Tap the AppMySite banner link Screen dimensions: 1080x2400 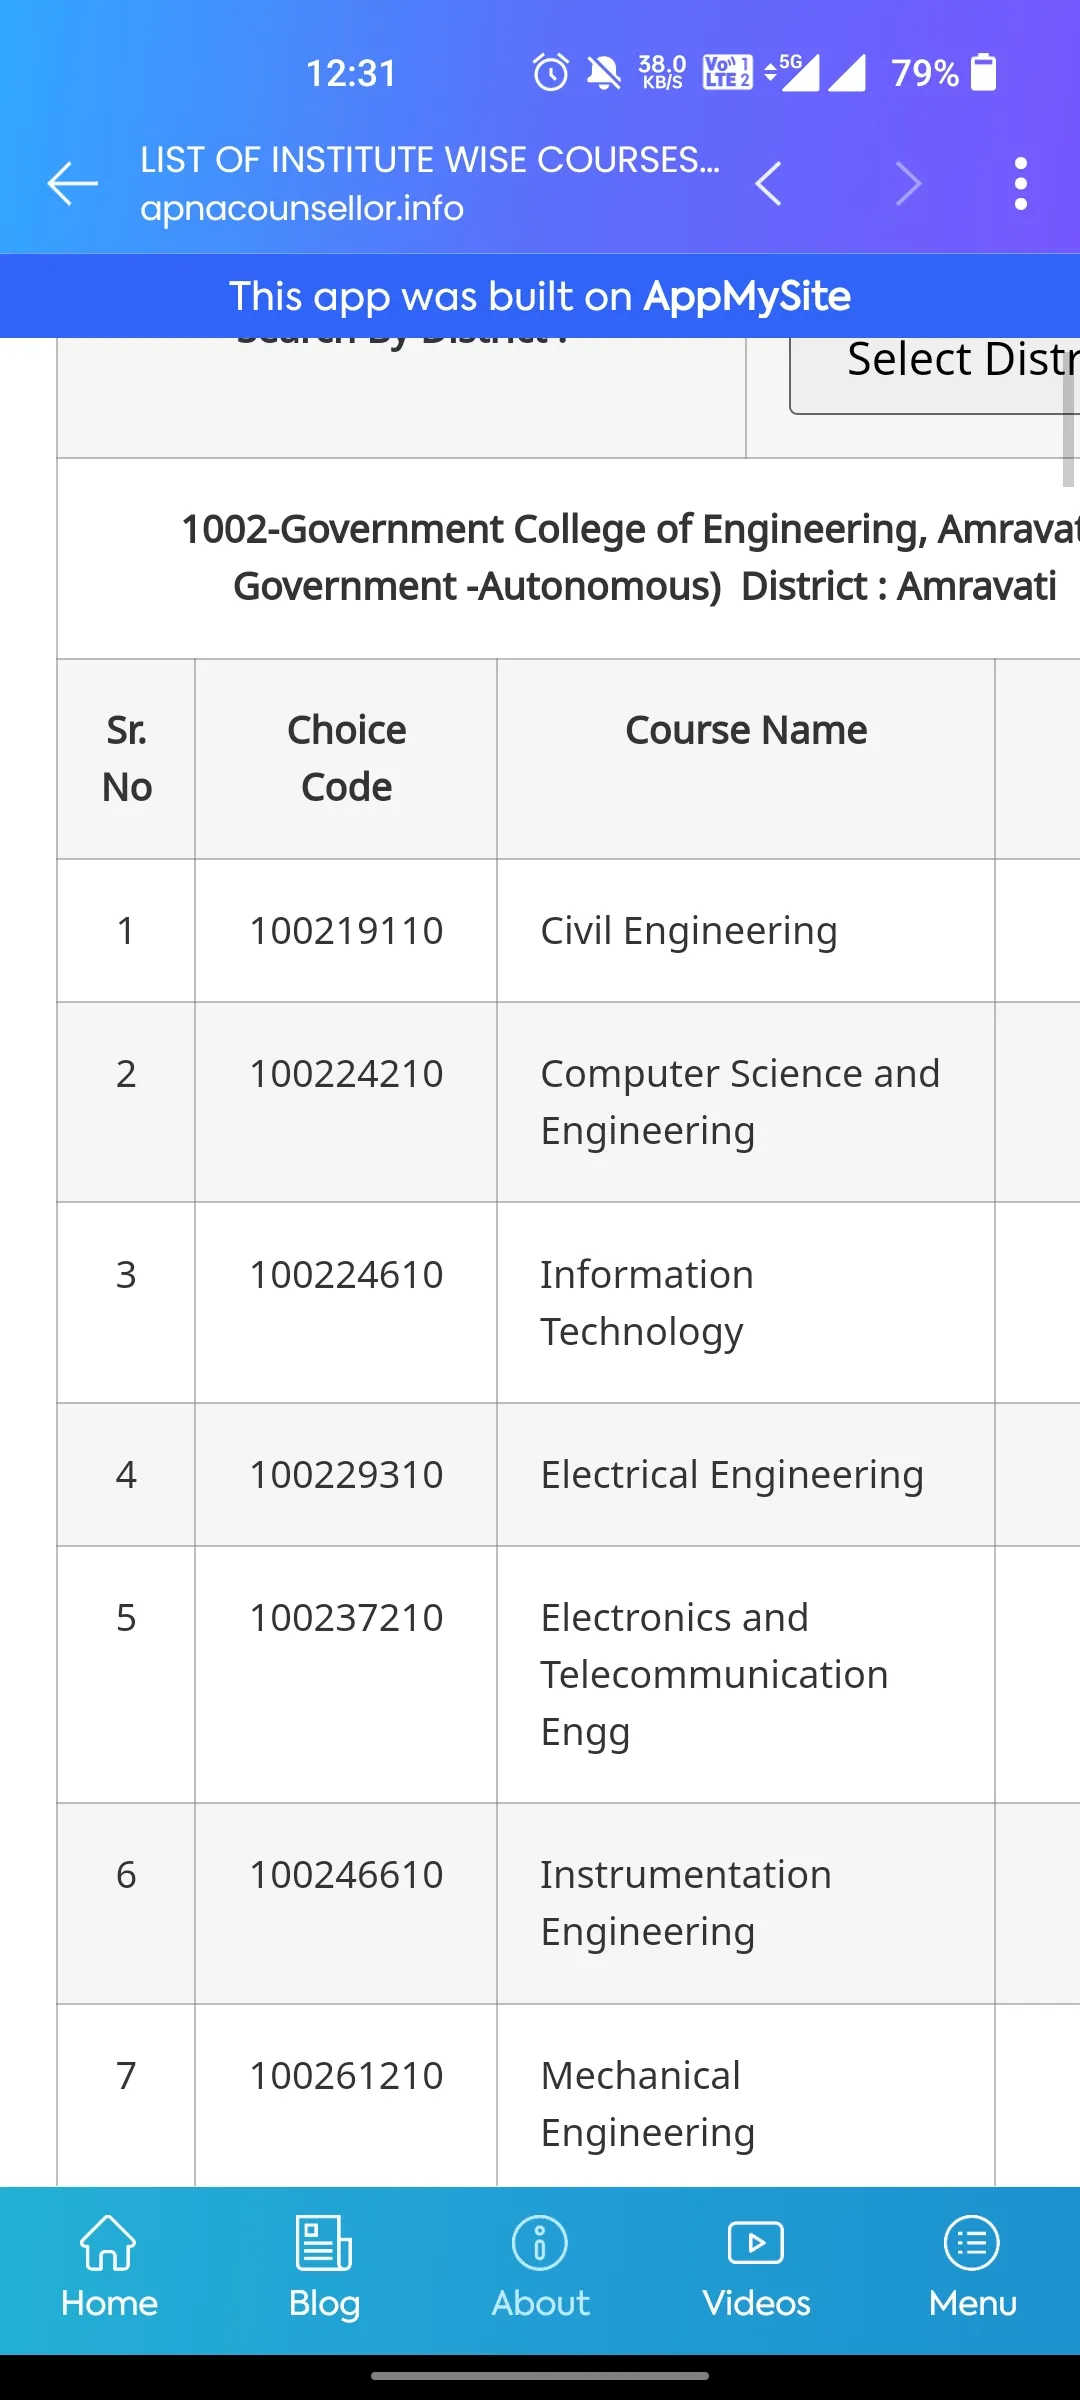[x=540, y=296]
